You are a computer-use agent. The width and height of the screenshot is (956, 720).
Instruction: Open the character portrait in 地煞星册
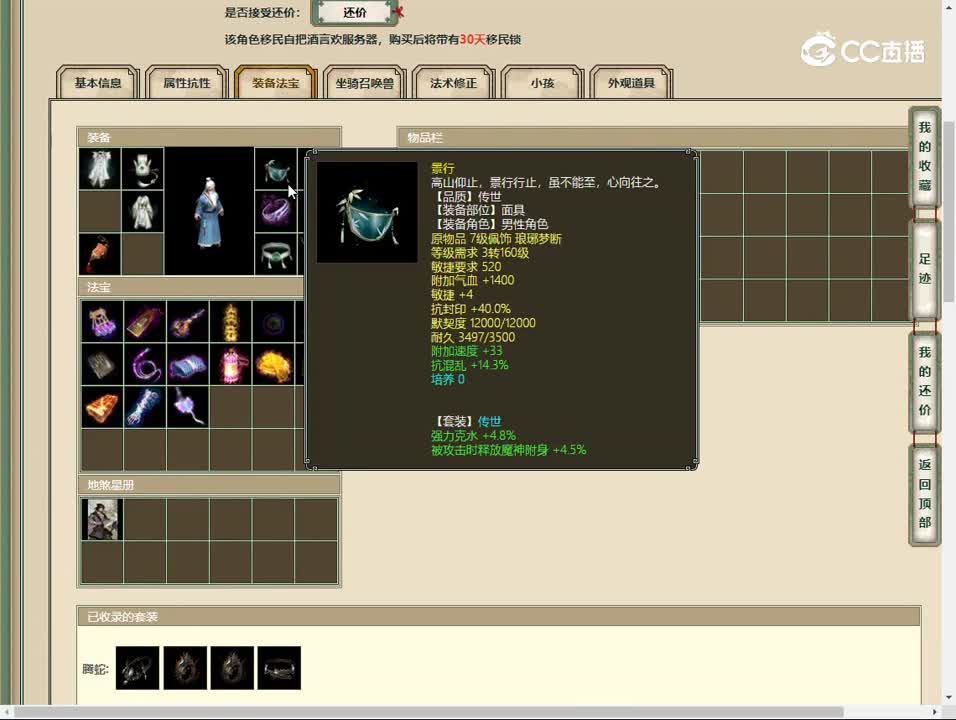coord(102,519)
